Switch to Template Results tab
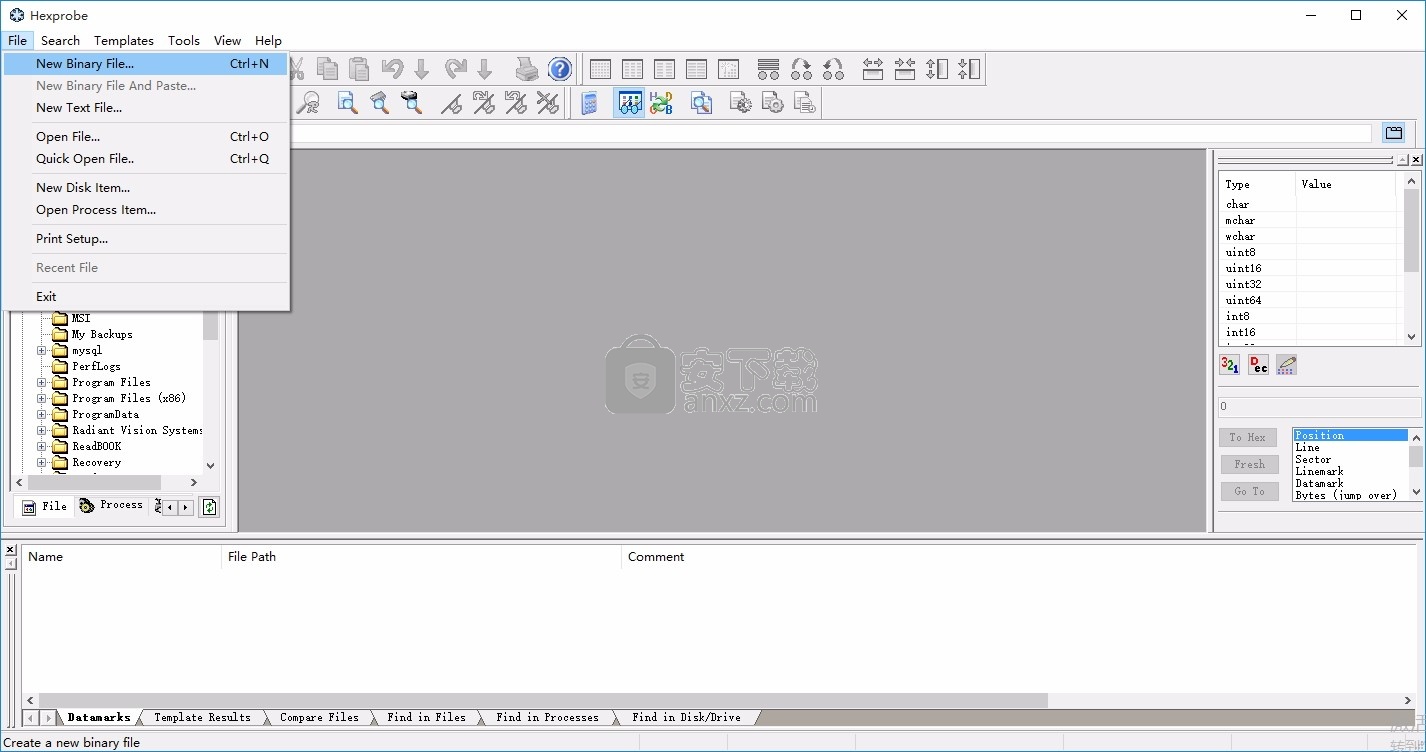This screenshot has height=752, width=1426. click(x=202, y=717)
